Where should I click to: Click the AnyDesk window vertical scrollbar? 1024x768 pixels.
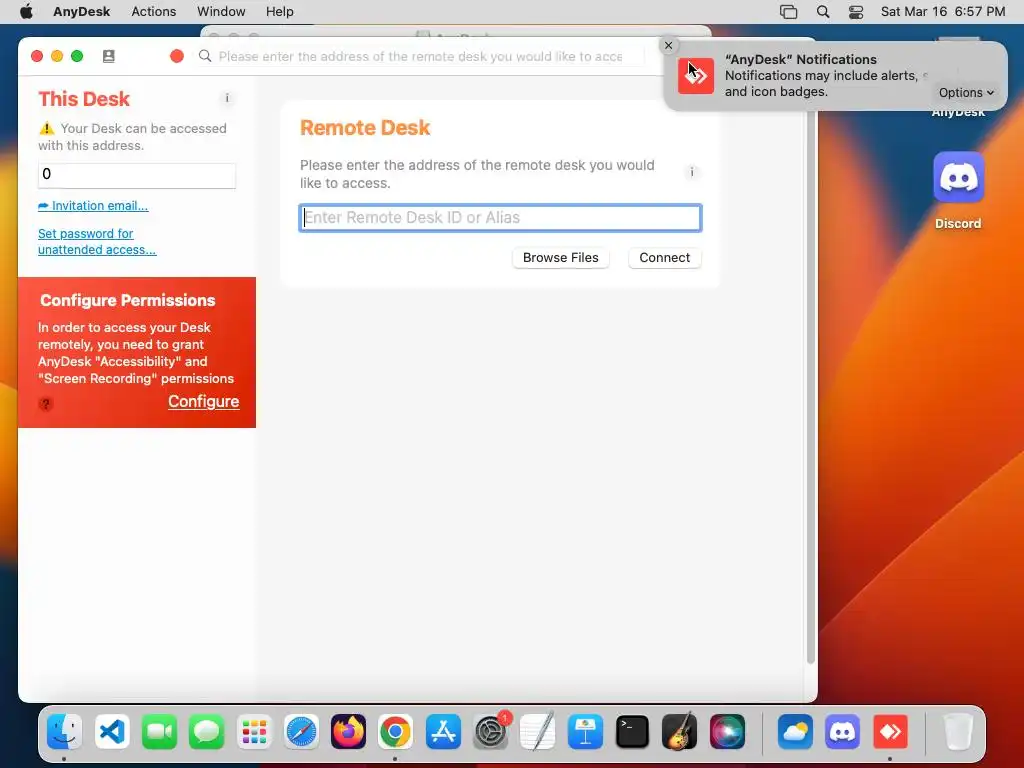pos(810,385)
